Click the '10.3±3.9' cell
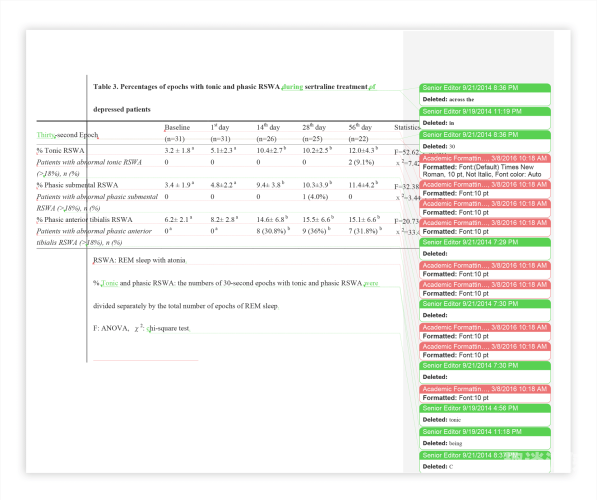597x500 pixels. coord(318,185)
